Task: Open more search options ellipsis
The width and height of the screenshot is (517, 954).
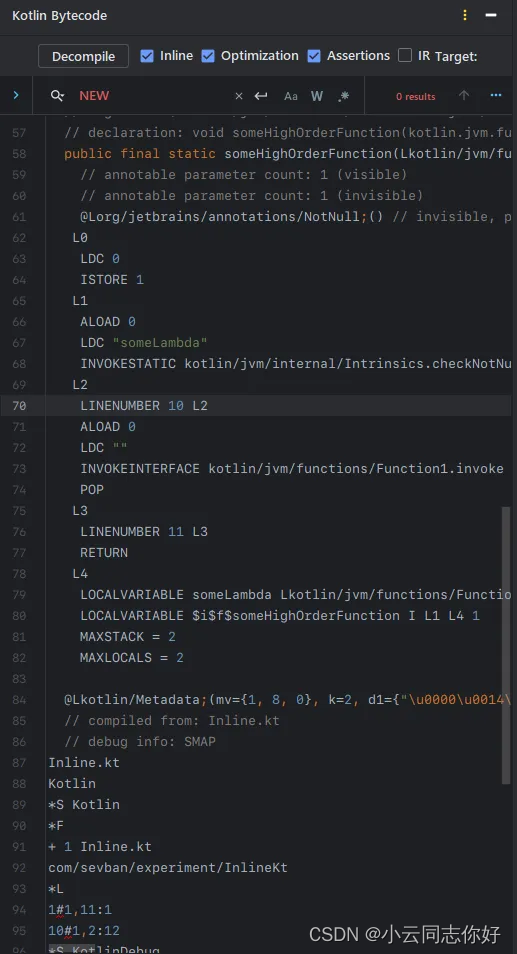Action: (x=496, y=96)
